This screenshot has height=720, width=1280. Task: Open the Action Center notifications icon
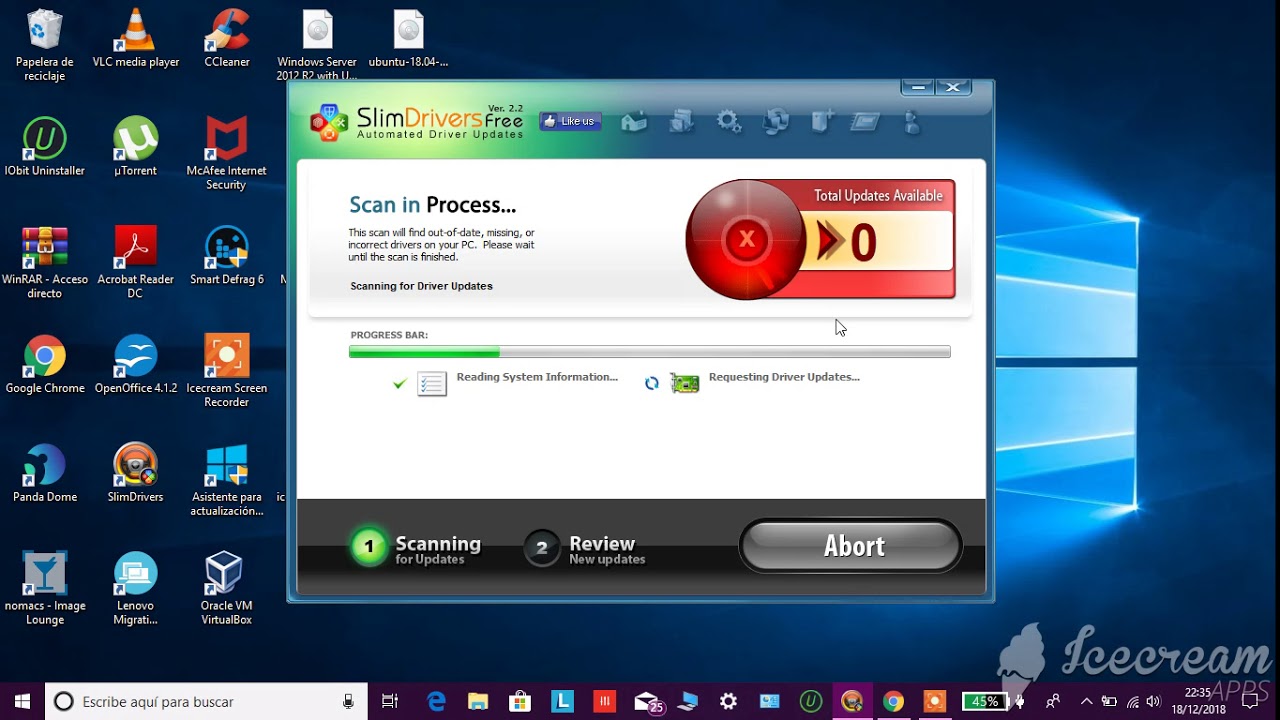tap(1250, 701)
